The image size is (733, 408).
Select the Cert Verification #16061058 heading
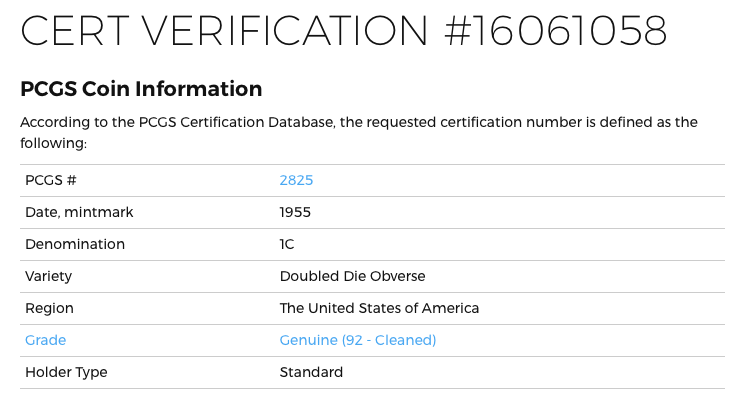[344, 30]
